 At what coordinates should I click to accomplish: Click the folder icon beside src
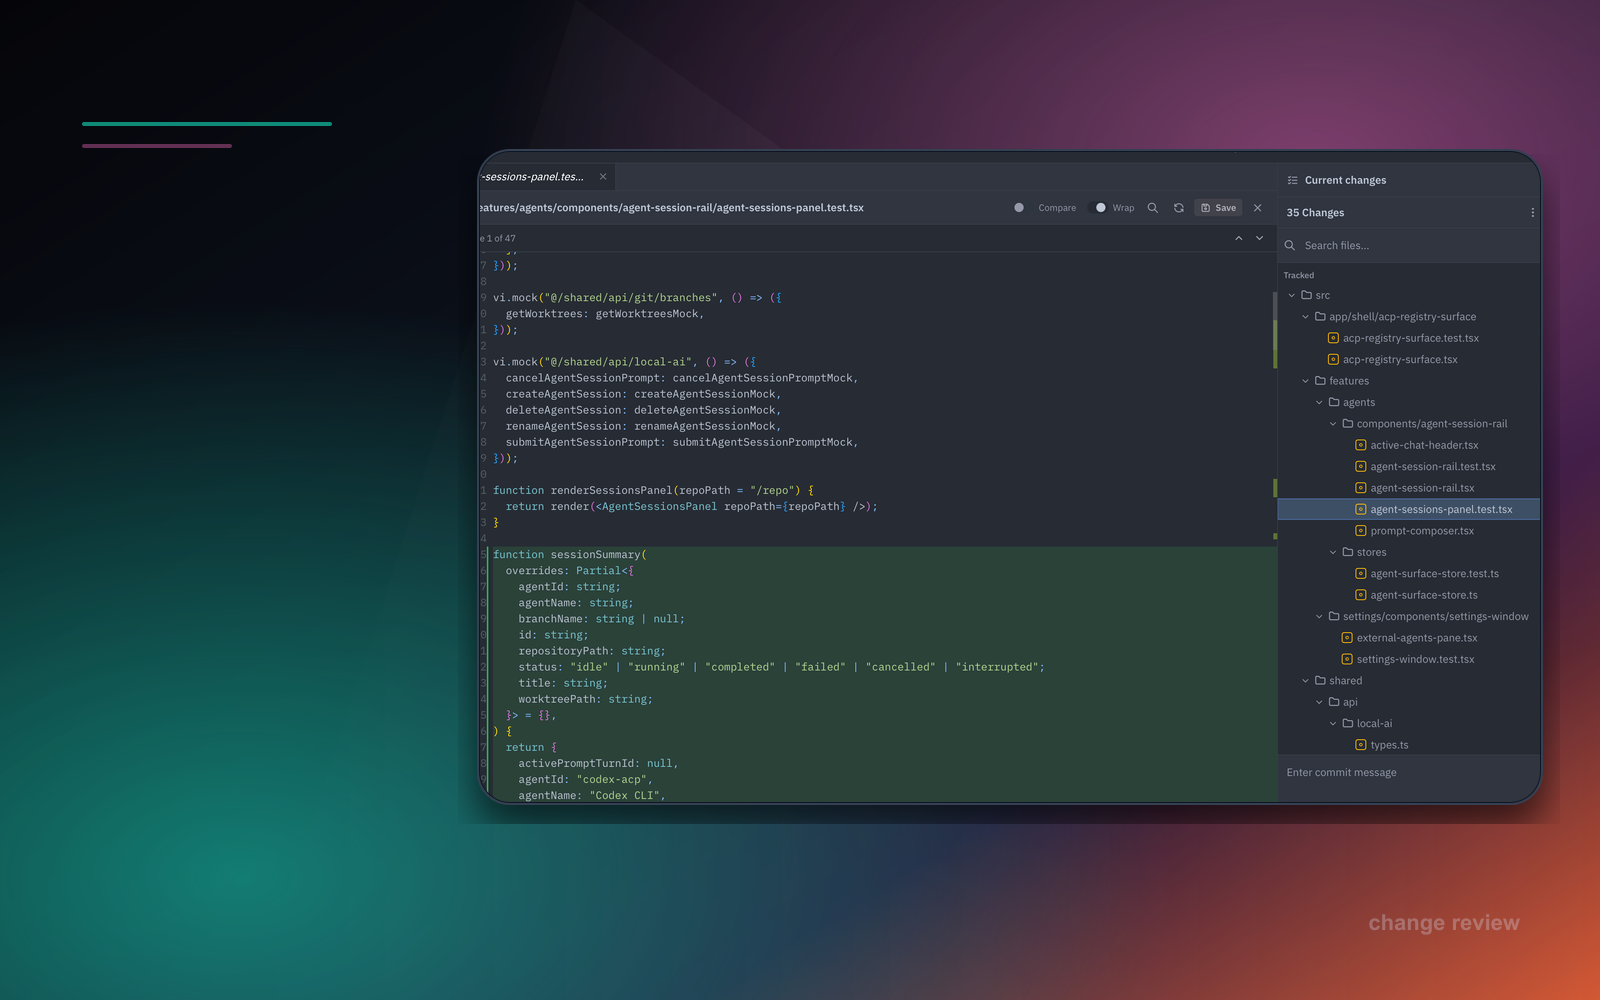(1306, 295)
